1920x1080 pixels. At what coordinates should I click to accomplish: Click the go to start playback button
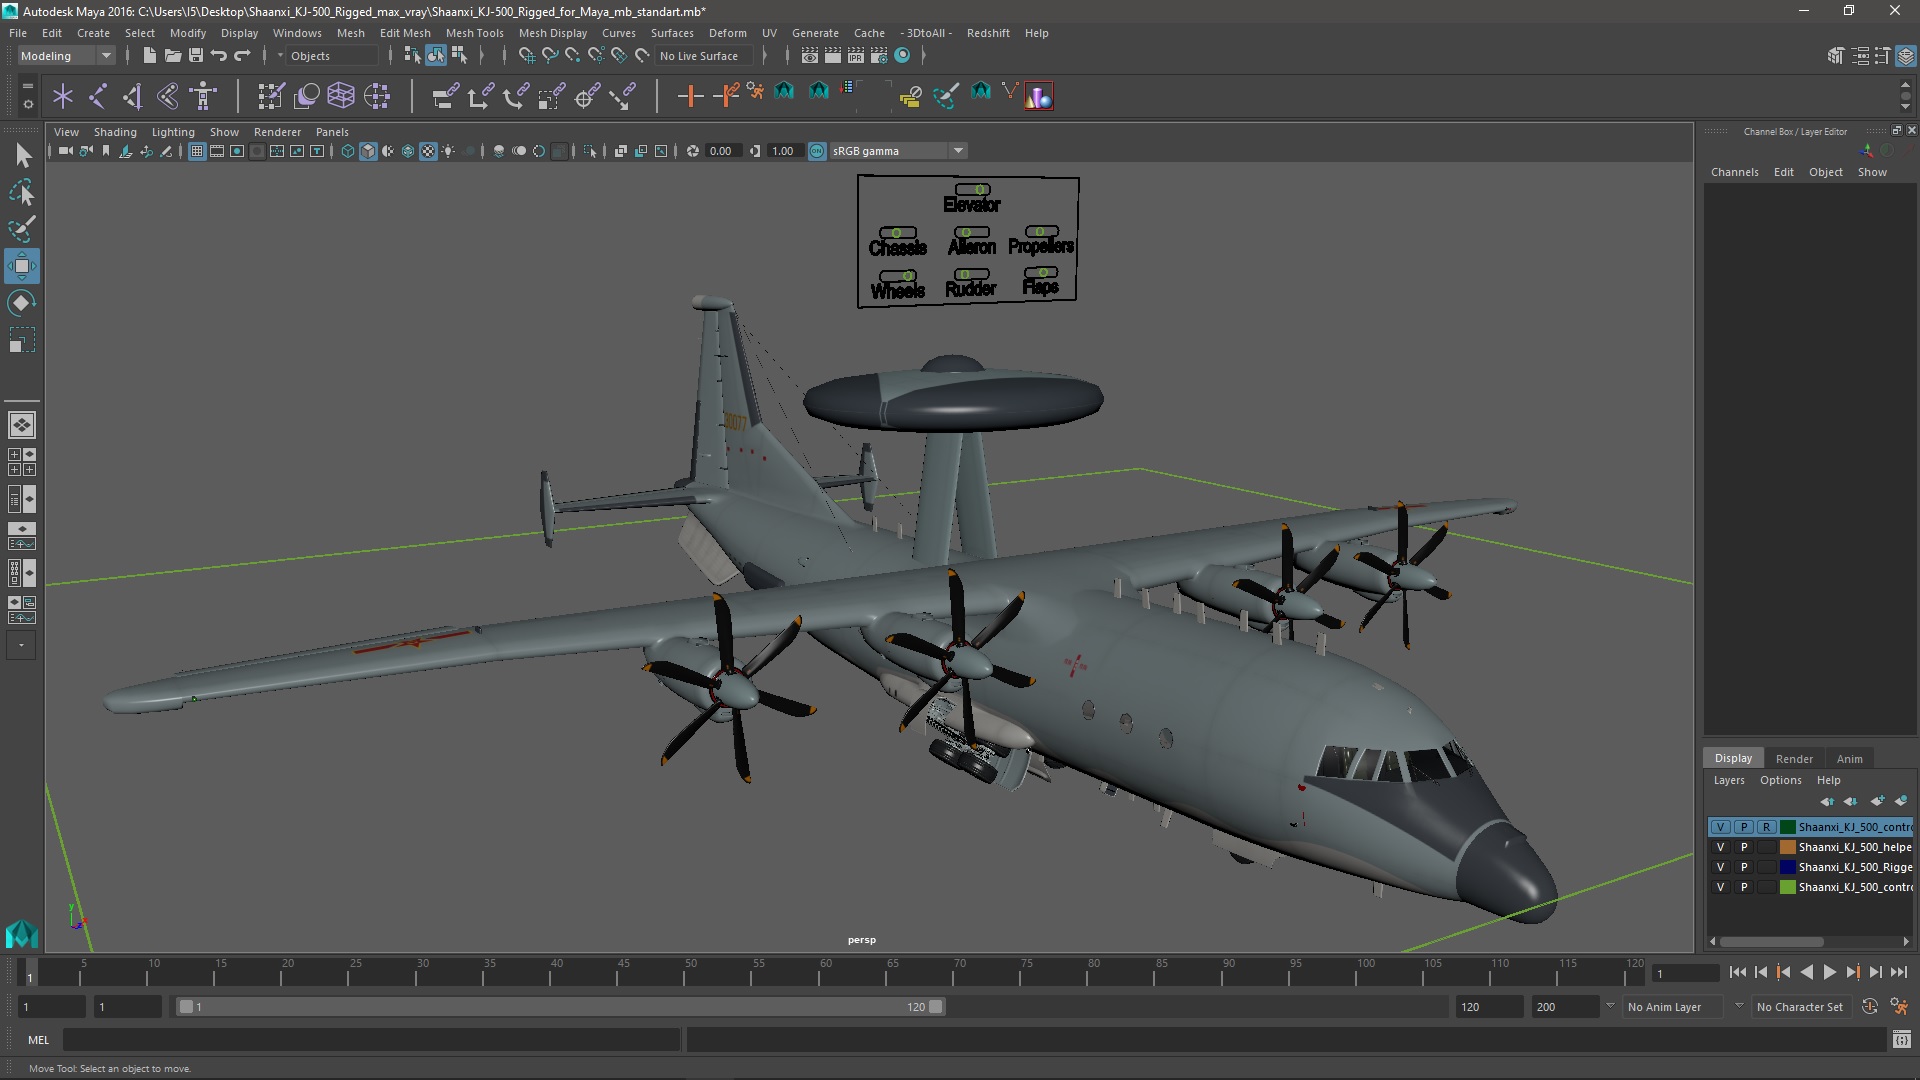[1737, 972]
